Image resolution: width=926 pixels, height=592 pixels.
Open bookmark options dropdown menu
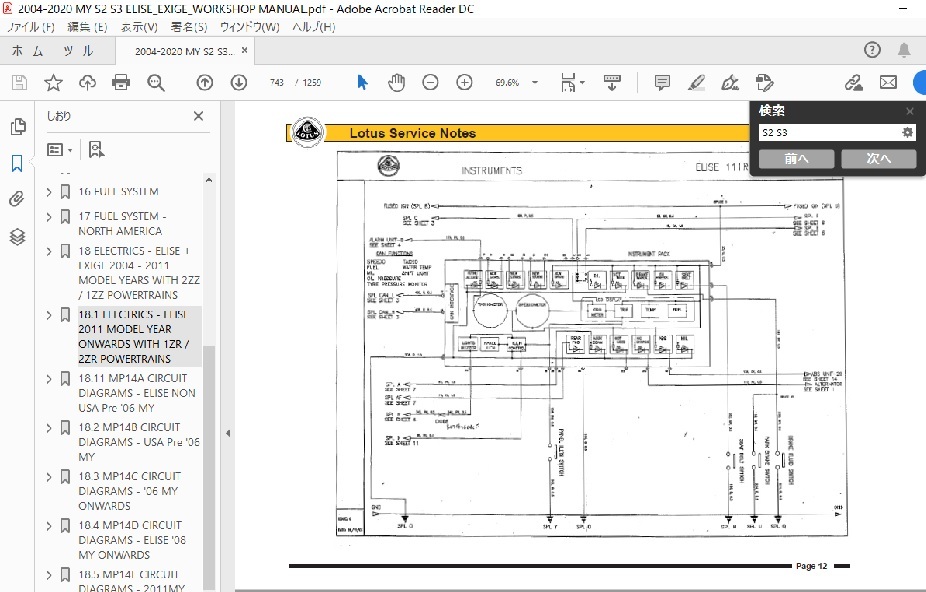[x=59, y=149]
